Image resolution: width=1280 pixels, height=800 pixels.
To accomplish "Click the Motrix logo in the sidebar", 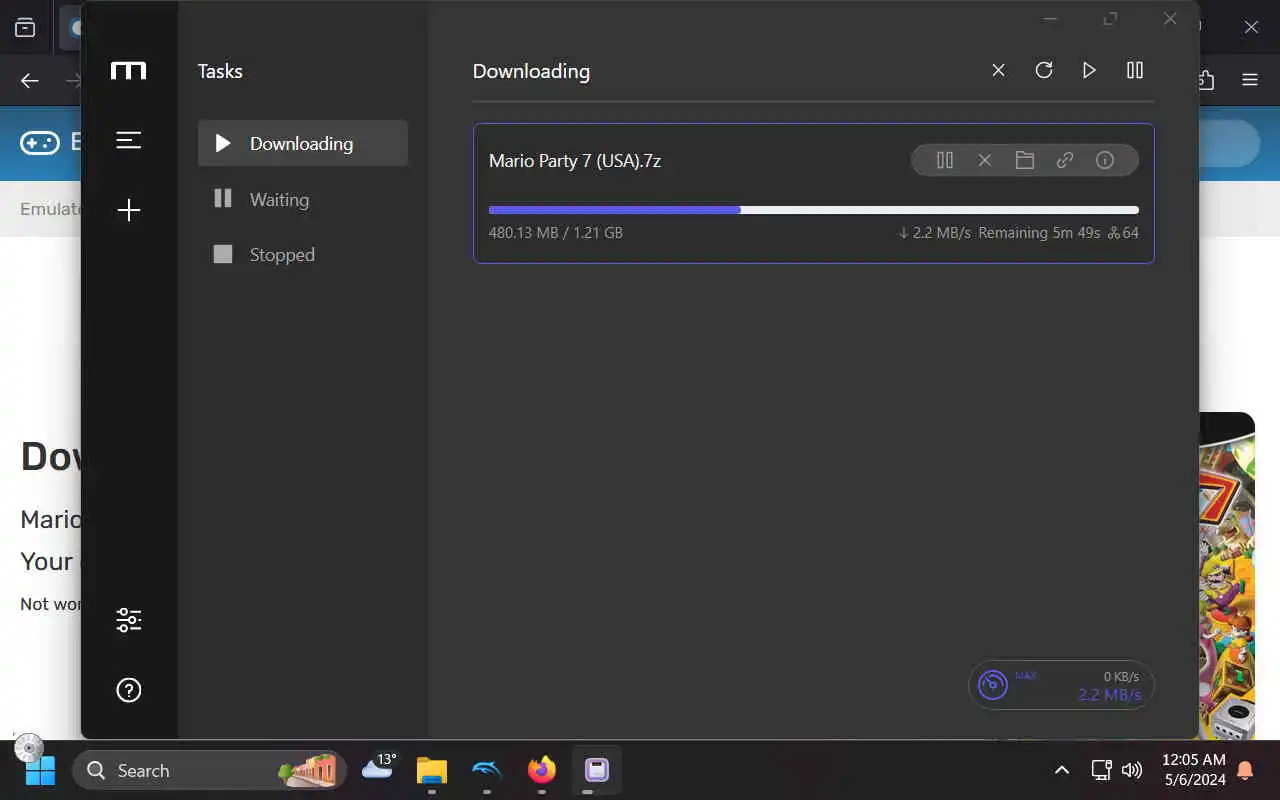I will coord(129,71).
